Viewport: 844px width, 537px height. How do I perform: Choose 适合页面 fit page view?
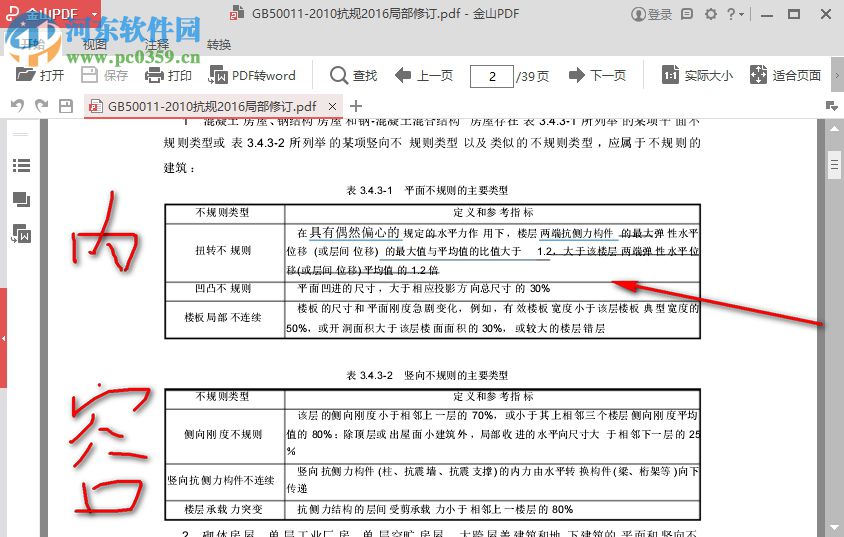pyautogui.click(x=785, y=75)
